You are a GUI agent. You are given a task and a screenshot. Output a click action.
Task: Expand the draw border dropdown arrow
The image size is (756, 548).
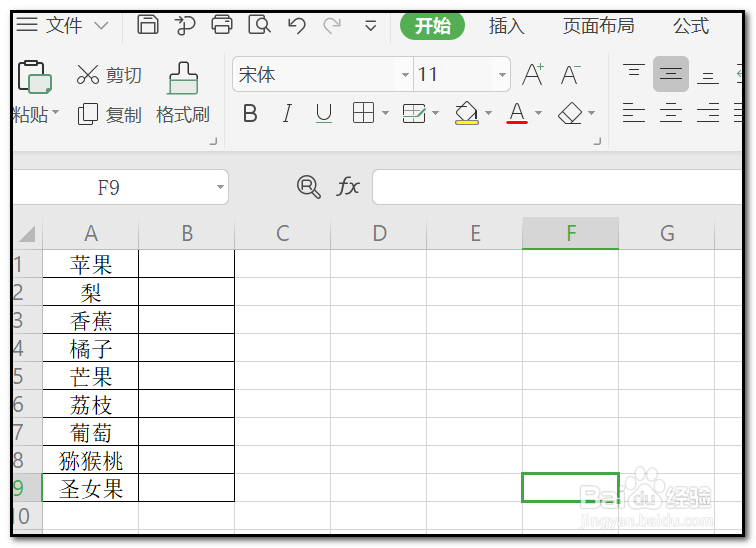pos(435,114)
